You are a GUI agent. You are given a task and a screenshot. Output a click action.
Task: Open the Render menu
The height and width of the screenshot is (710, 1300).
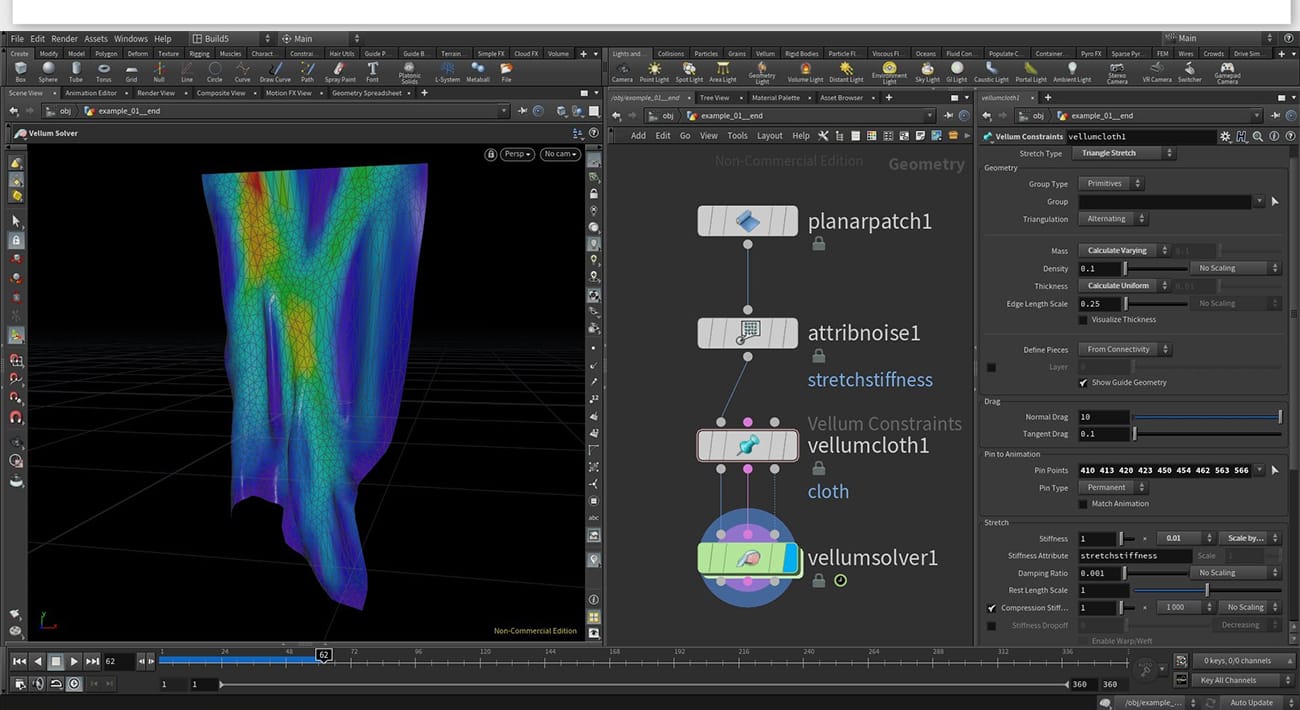tap(64, 38)
